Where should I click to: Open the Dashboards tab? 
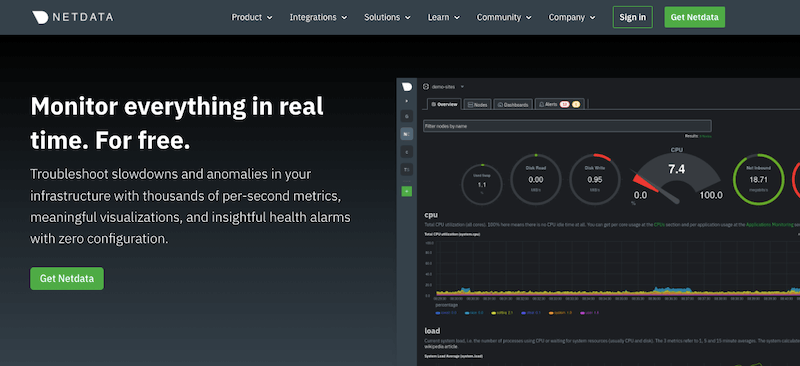(513, 104)
